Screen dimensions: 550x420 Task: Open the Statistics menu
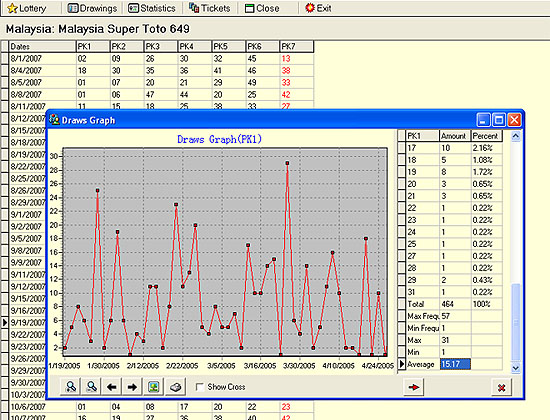(x=152, y=8)
